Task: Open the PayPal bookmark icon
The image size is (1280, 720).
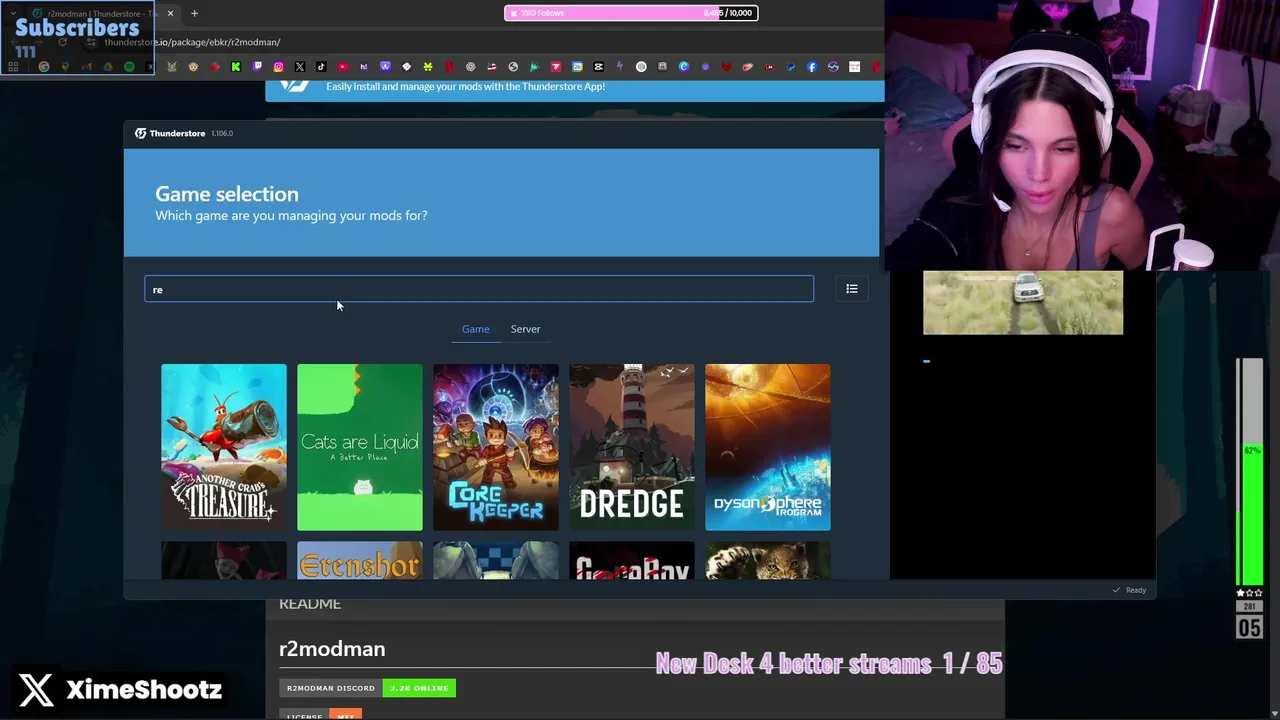Action: [790, 67]
